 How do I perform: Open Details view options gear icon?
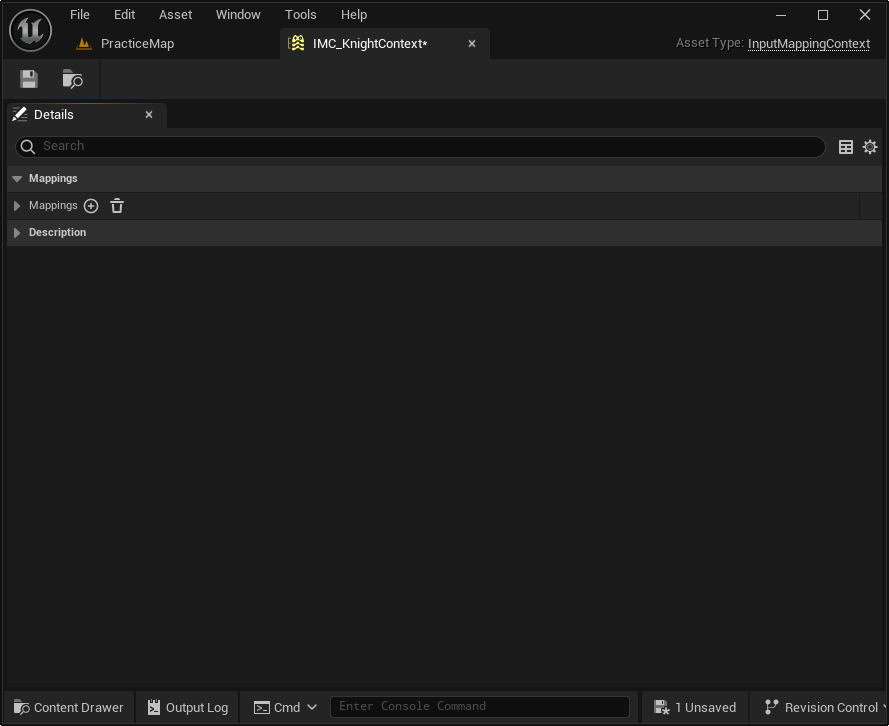pyautogui.click(x=870, y=147)
